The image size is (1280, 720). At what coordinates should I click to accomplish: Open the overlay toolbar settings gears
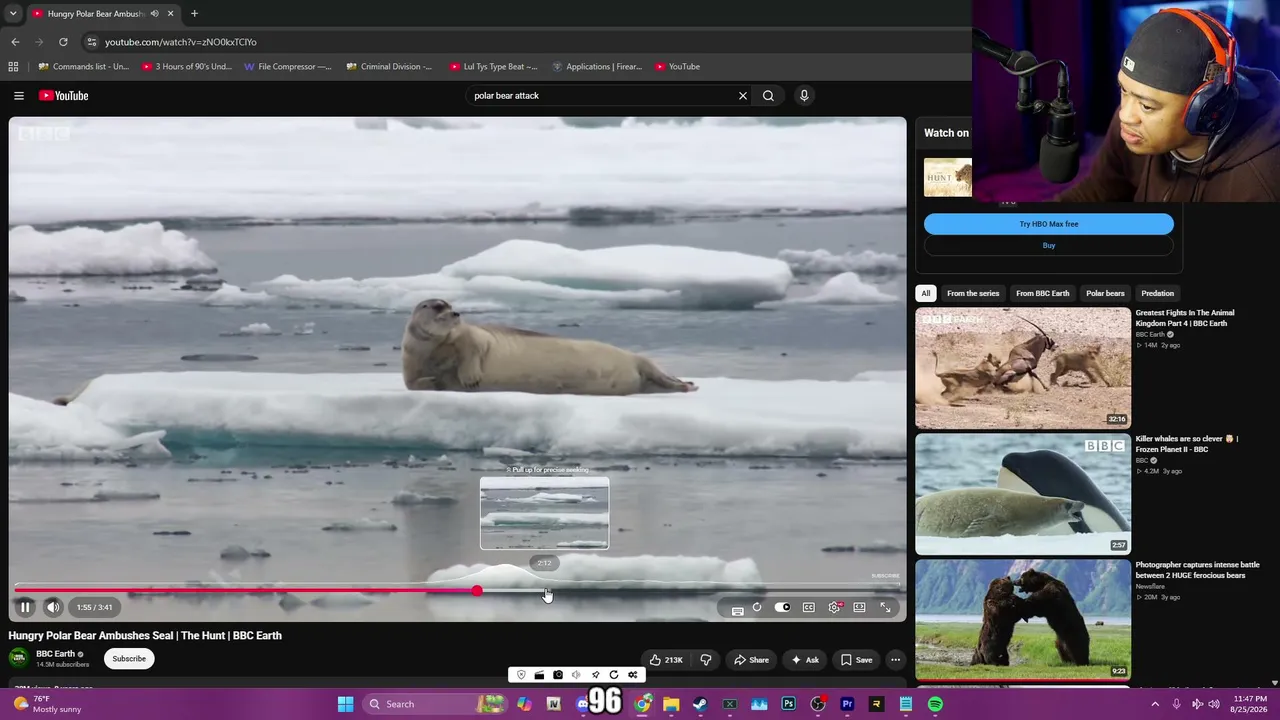click(x=632, y=675)
